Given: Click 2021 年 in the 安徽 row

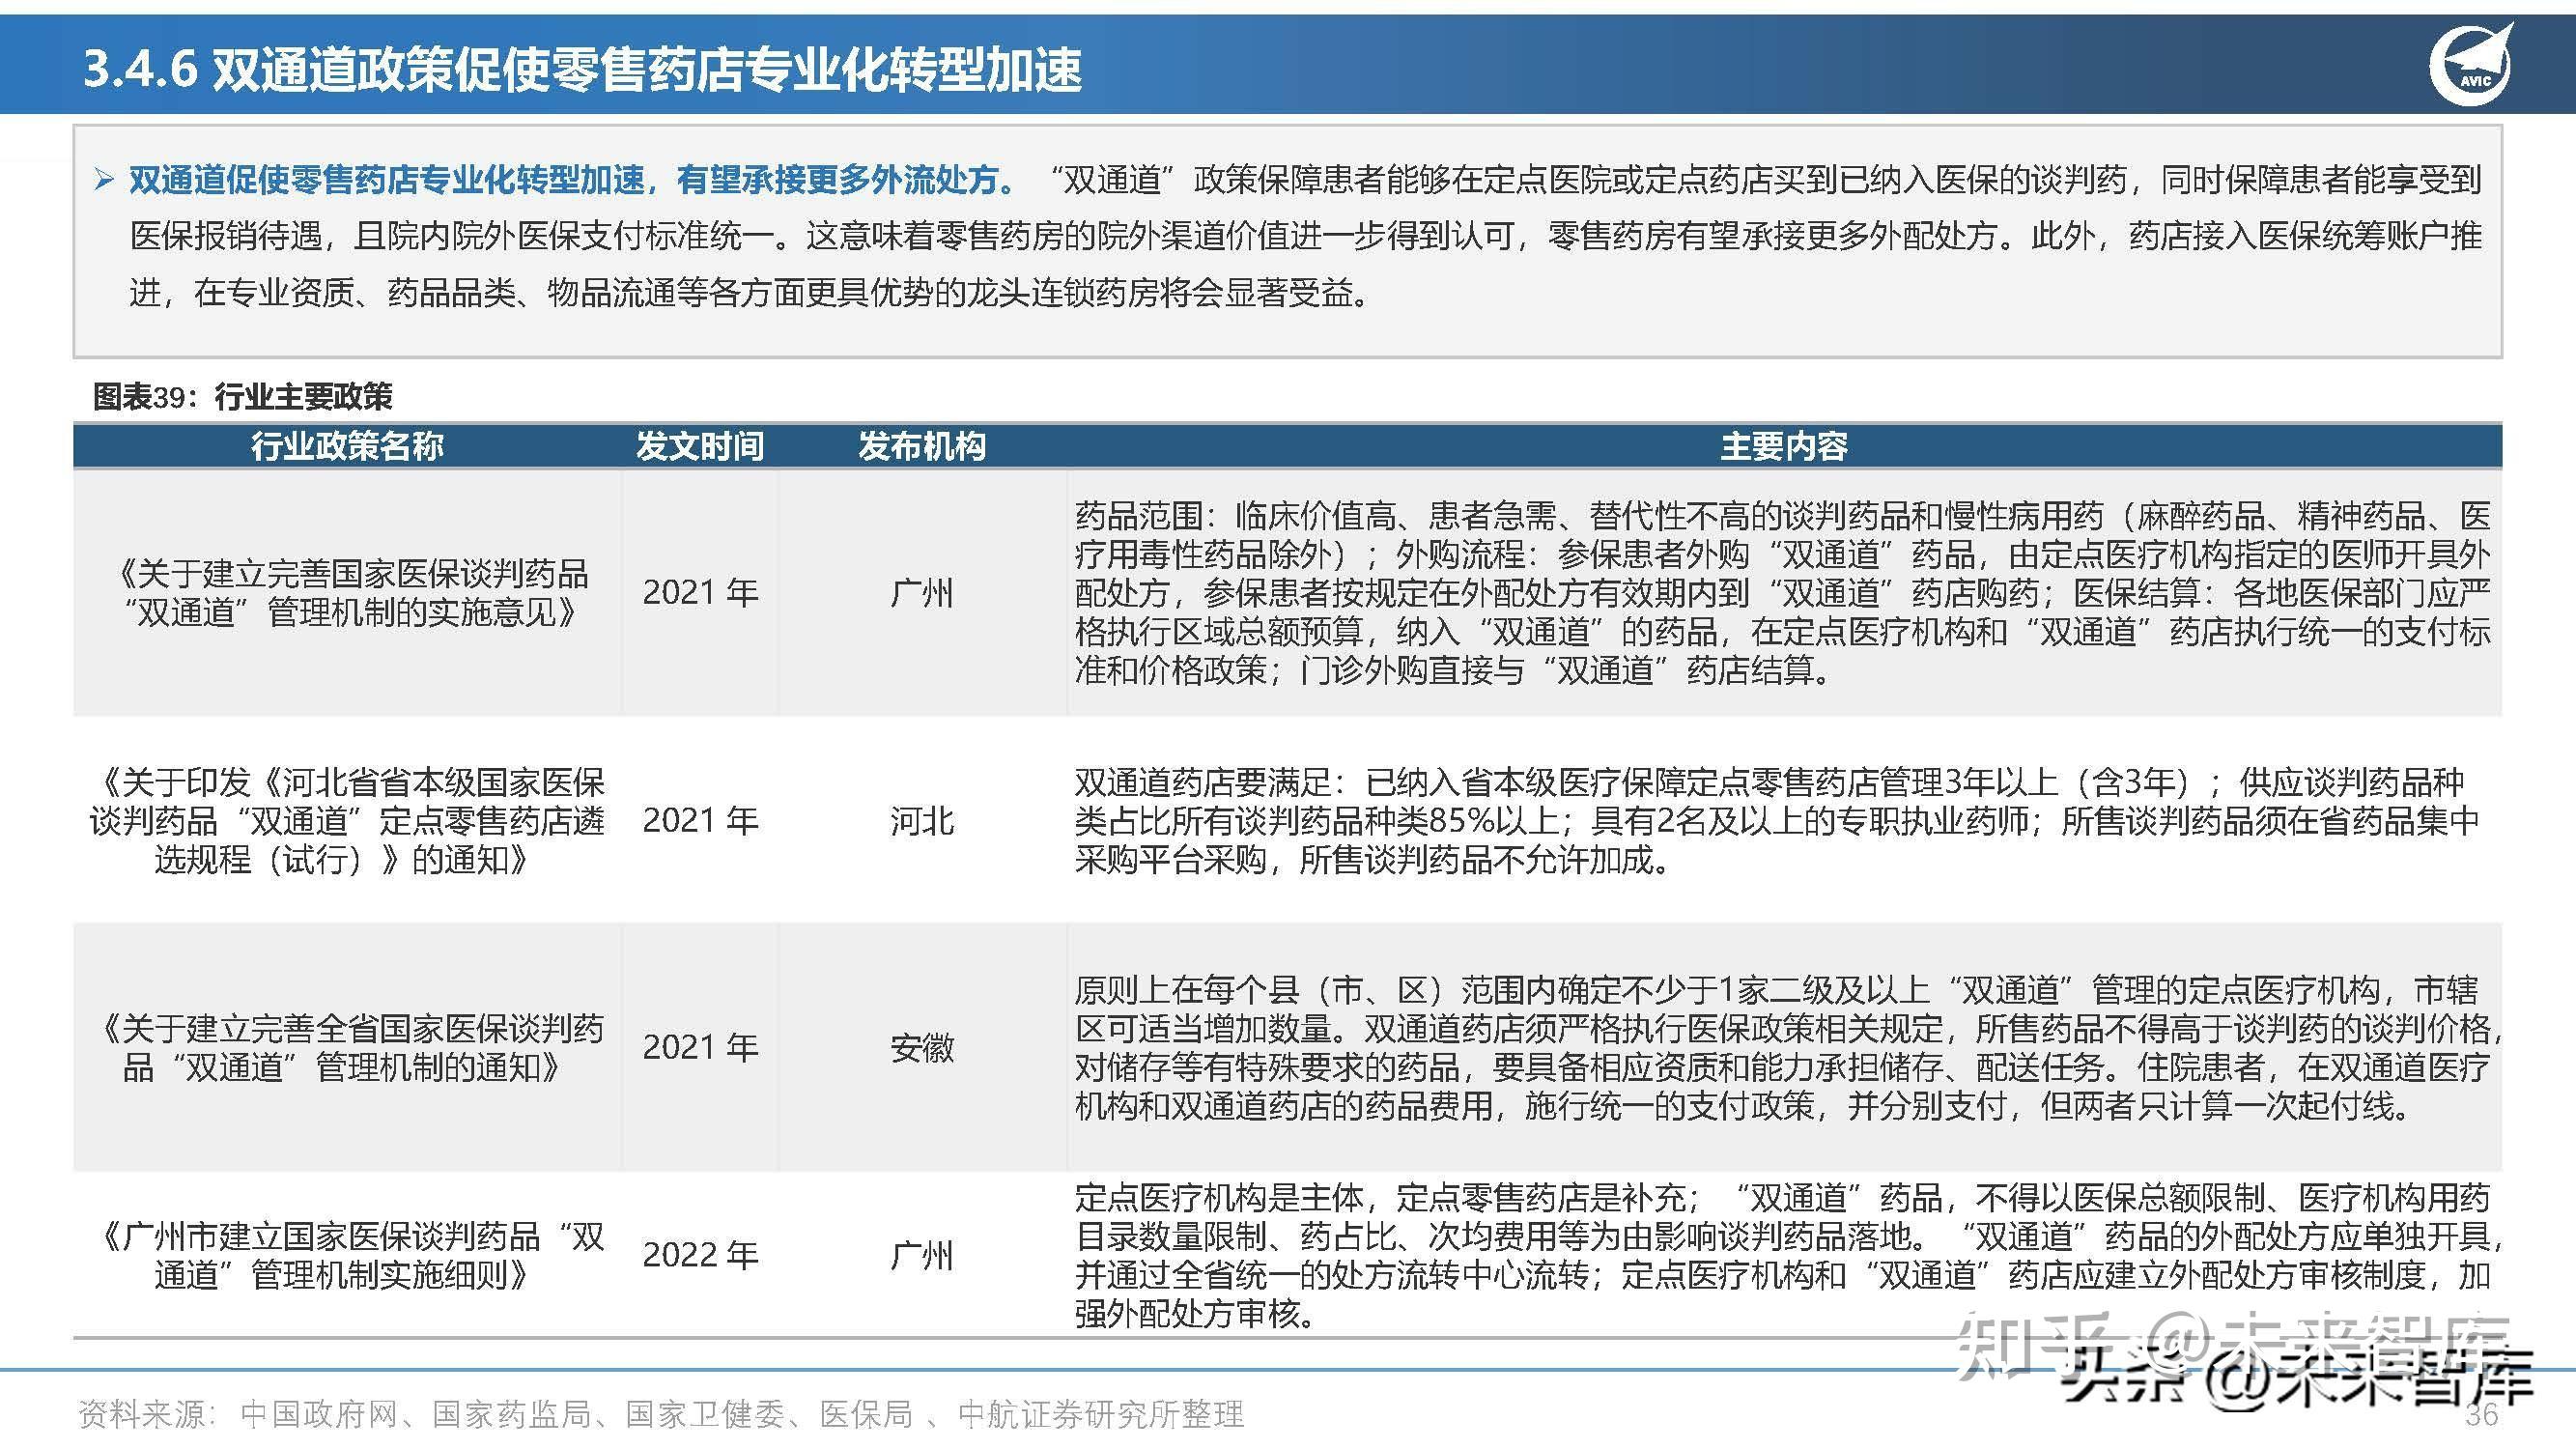Looking at the screenshot, I should click(x=700, y=1048).
